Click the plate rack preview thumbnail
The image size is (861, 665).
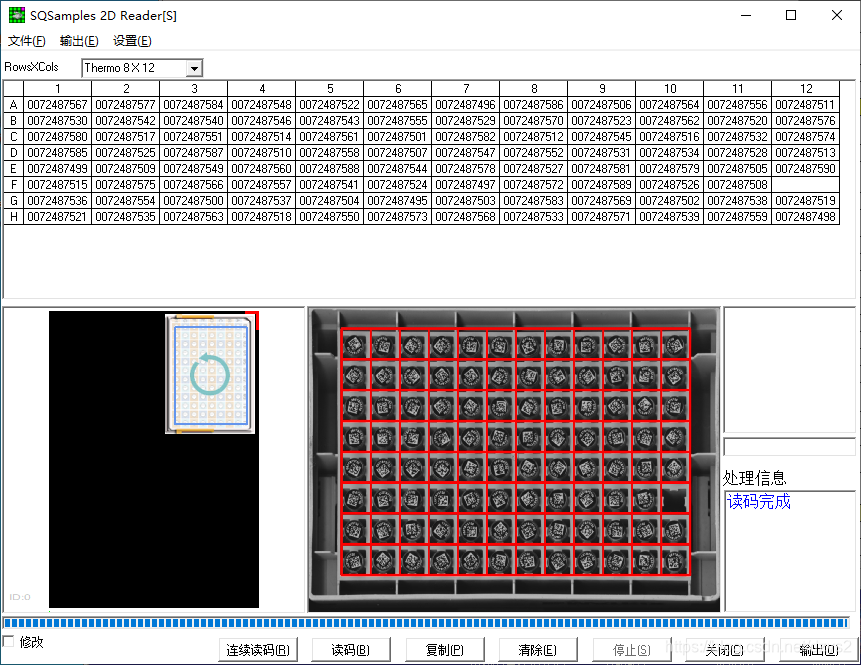pos(210,374)
